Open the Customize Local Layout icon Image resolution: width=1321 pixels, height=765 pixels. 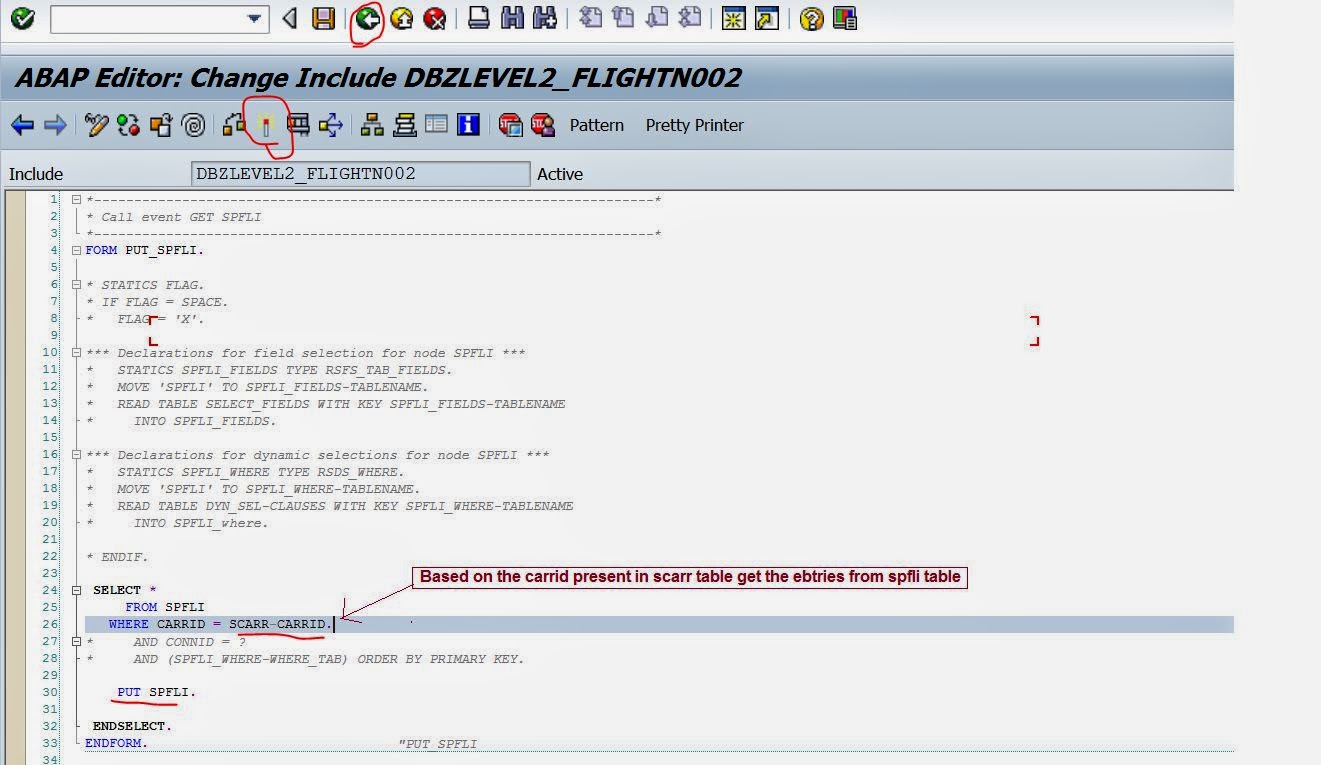pyautogui.click(x=845, y=18)
